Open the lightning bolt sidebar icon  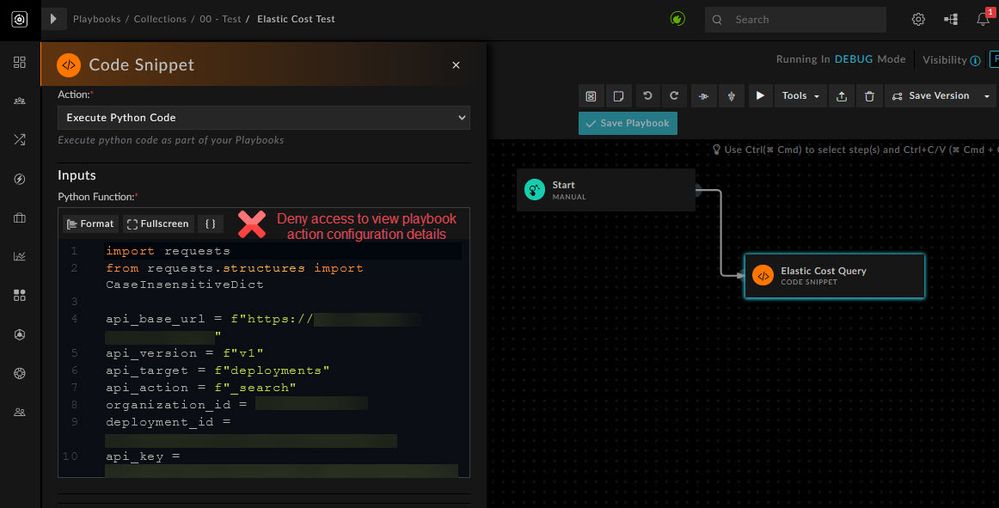[x=19, y=179]
